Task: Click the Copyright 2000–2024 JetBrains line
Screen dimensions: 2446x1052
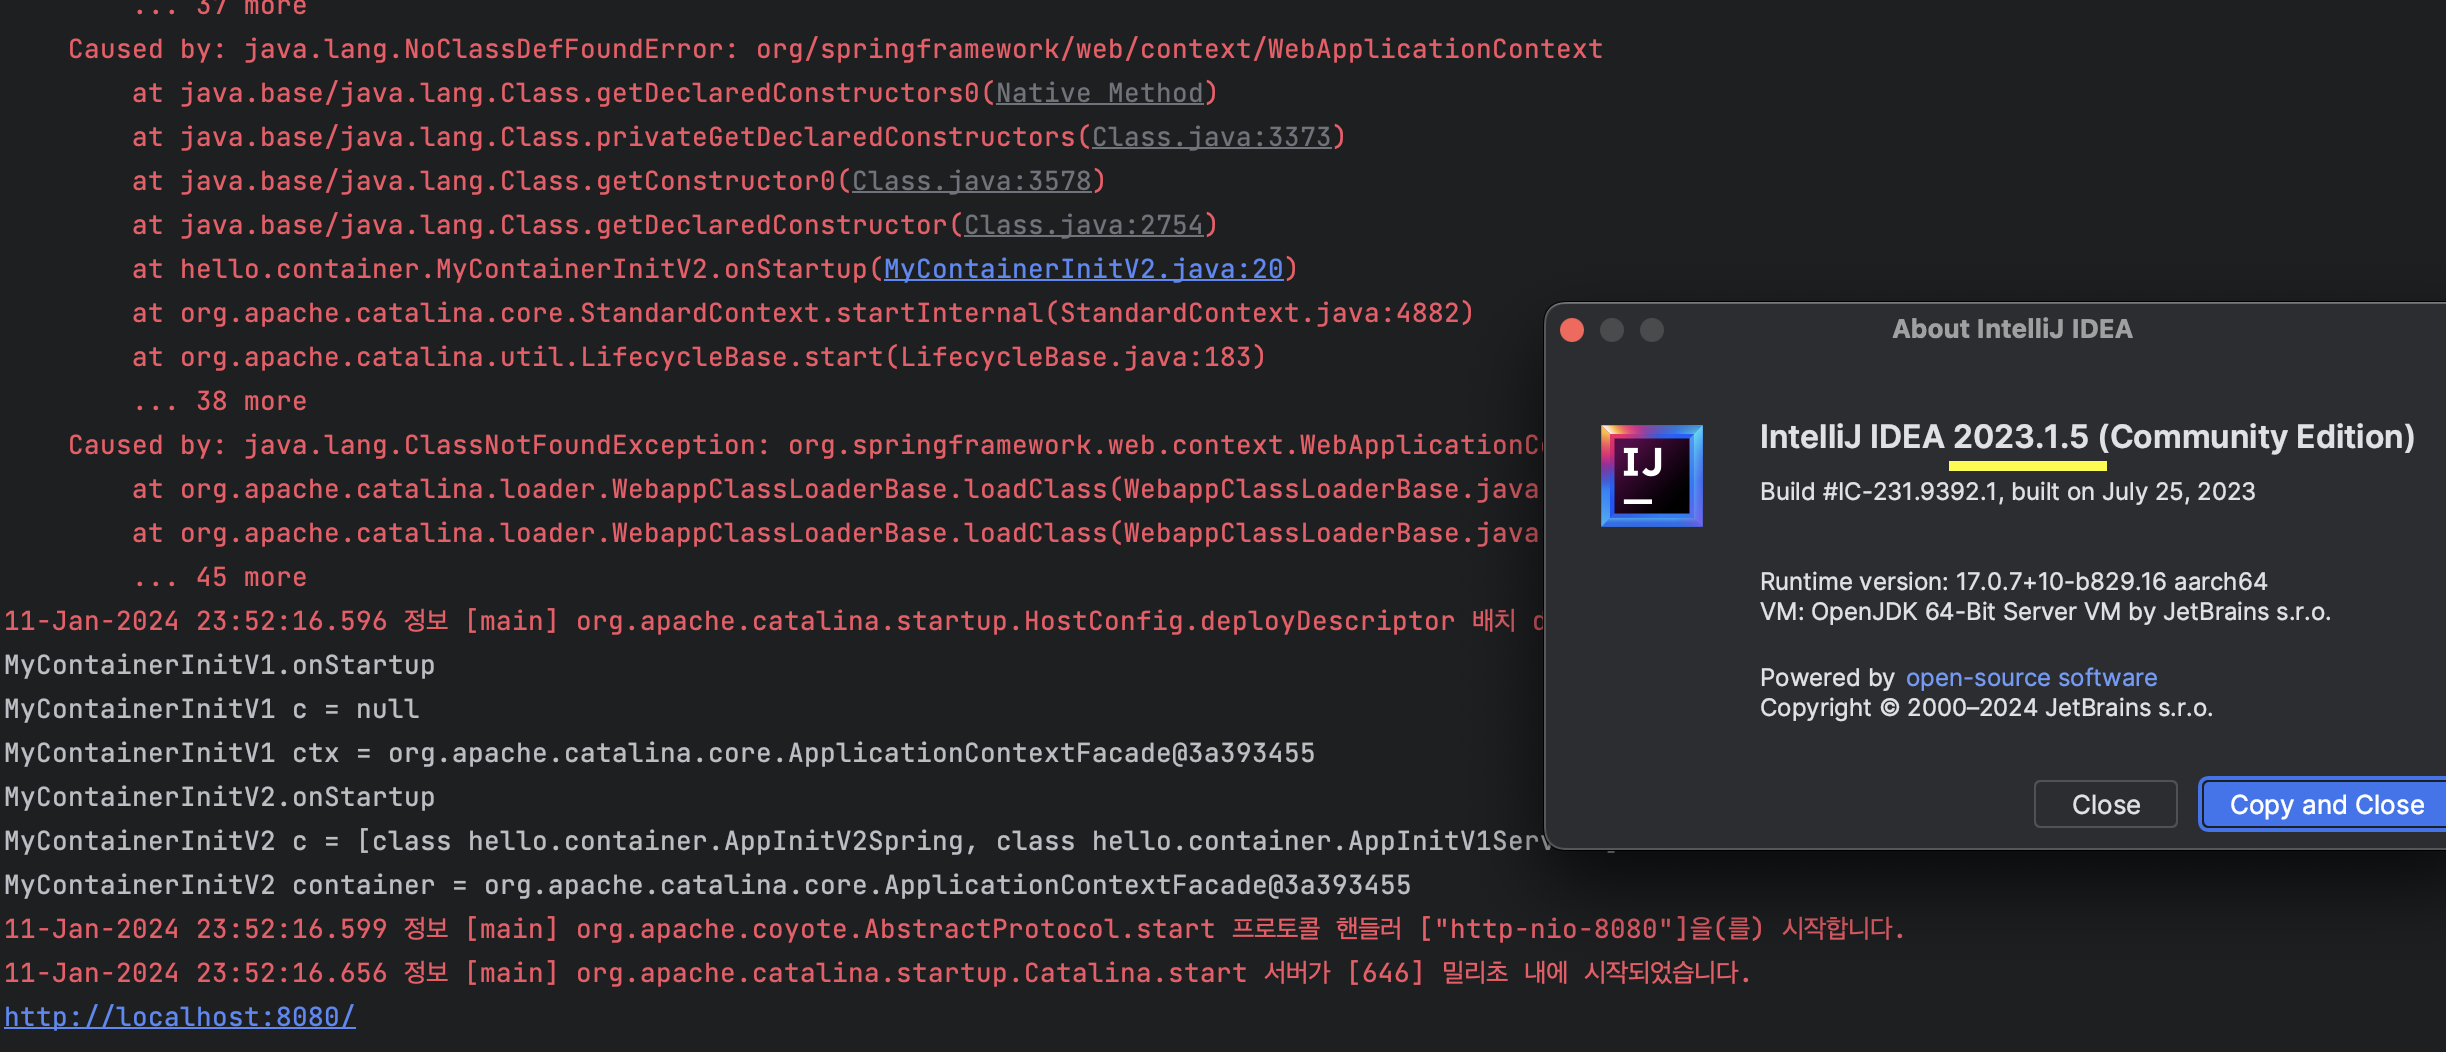Action: (1986, 707)
